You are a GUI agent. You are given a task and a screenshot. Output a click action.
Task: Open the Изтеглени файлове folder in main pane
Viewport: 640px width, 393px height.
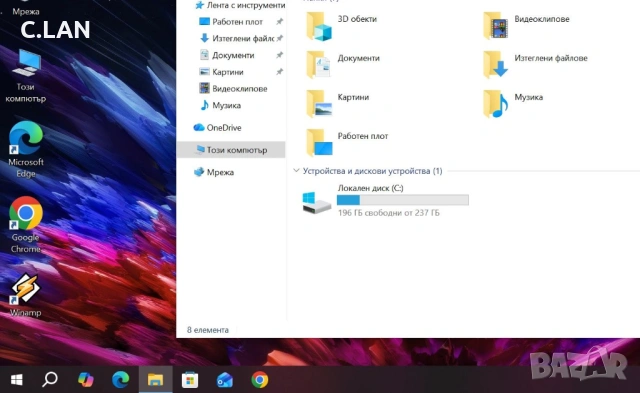(x=535, y=64)
